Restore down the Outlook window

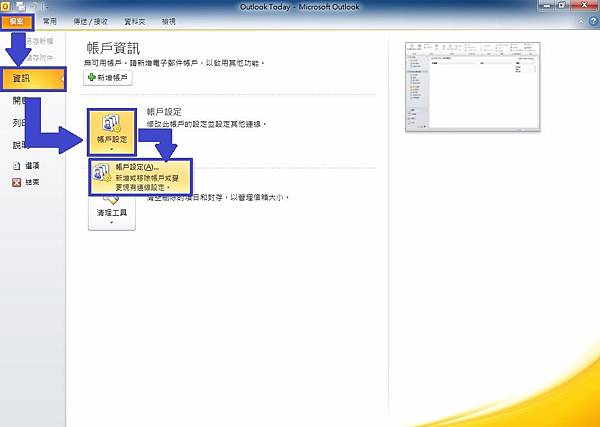[x=562, y=5]
